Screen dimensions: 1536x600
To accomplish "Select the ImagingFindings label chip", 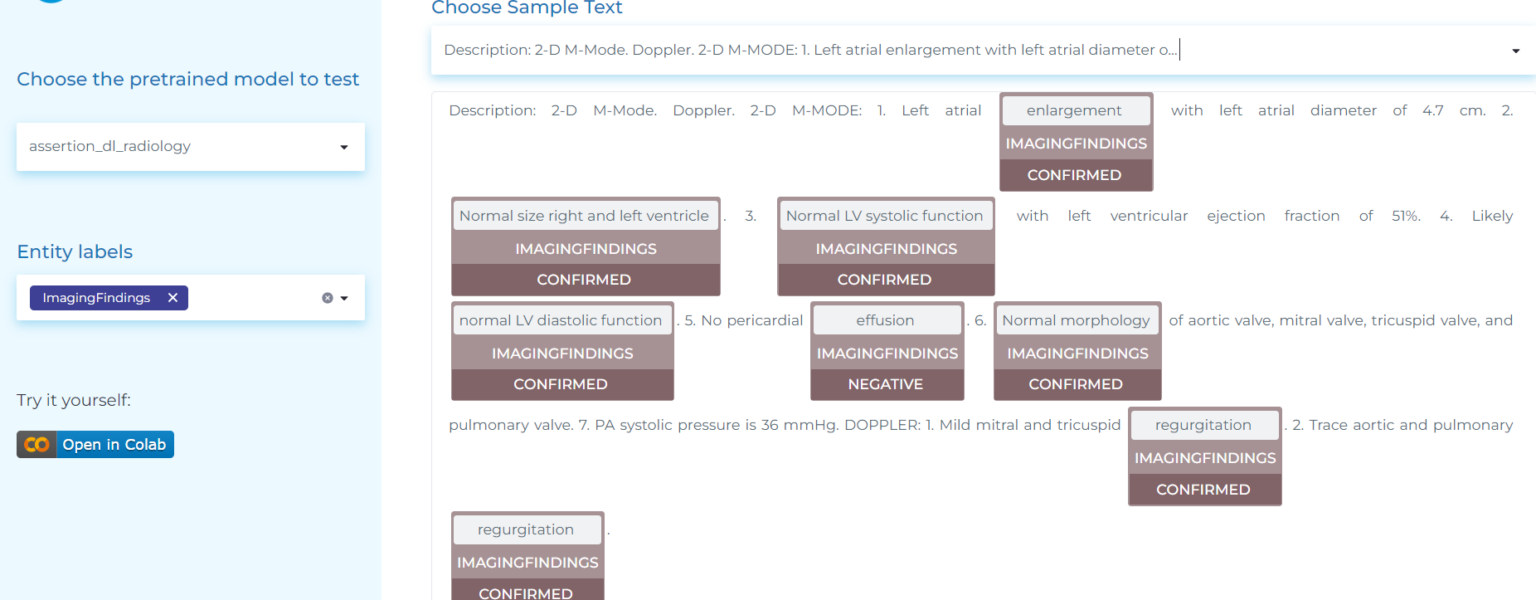I will tap(97, 298).
